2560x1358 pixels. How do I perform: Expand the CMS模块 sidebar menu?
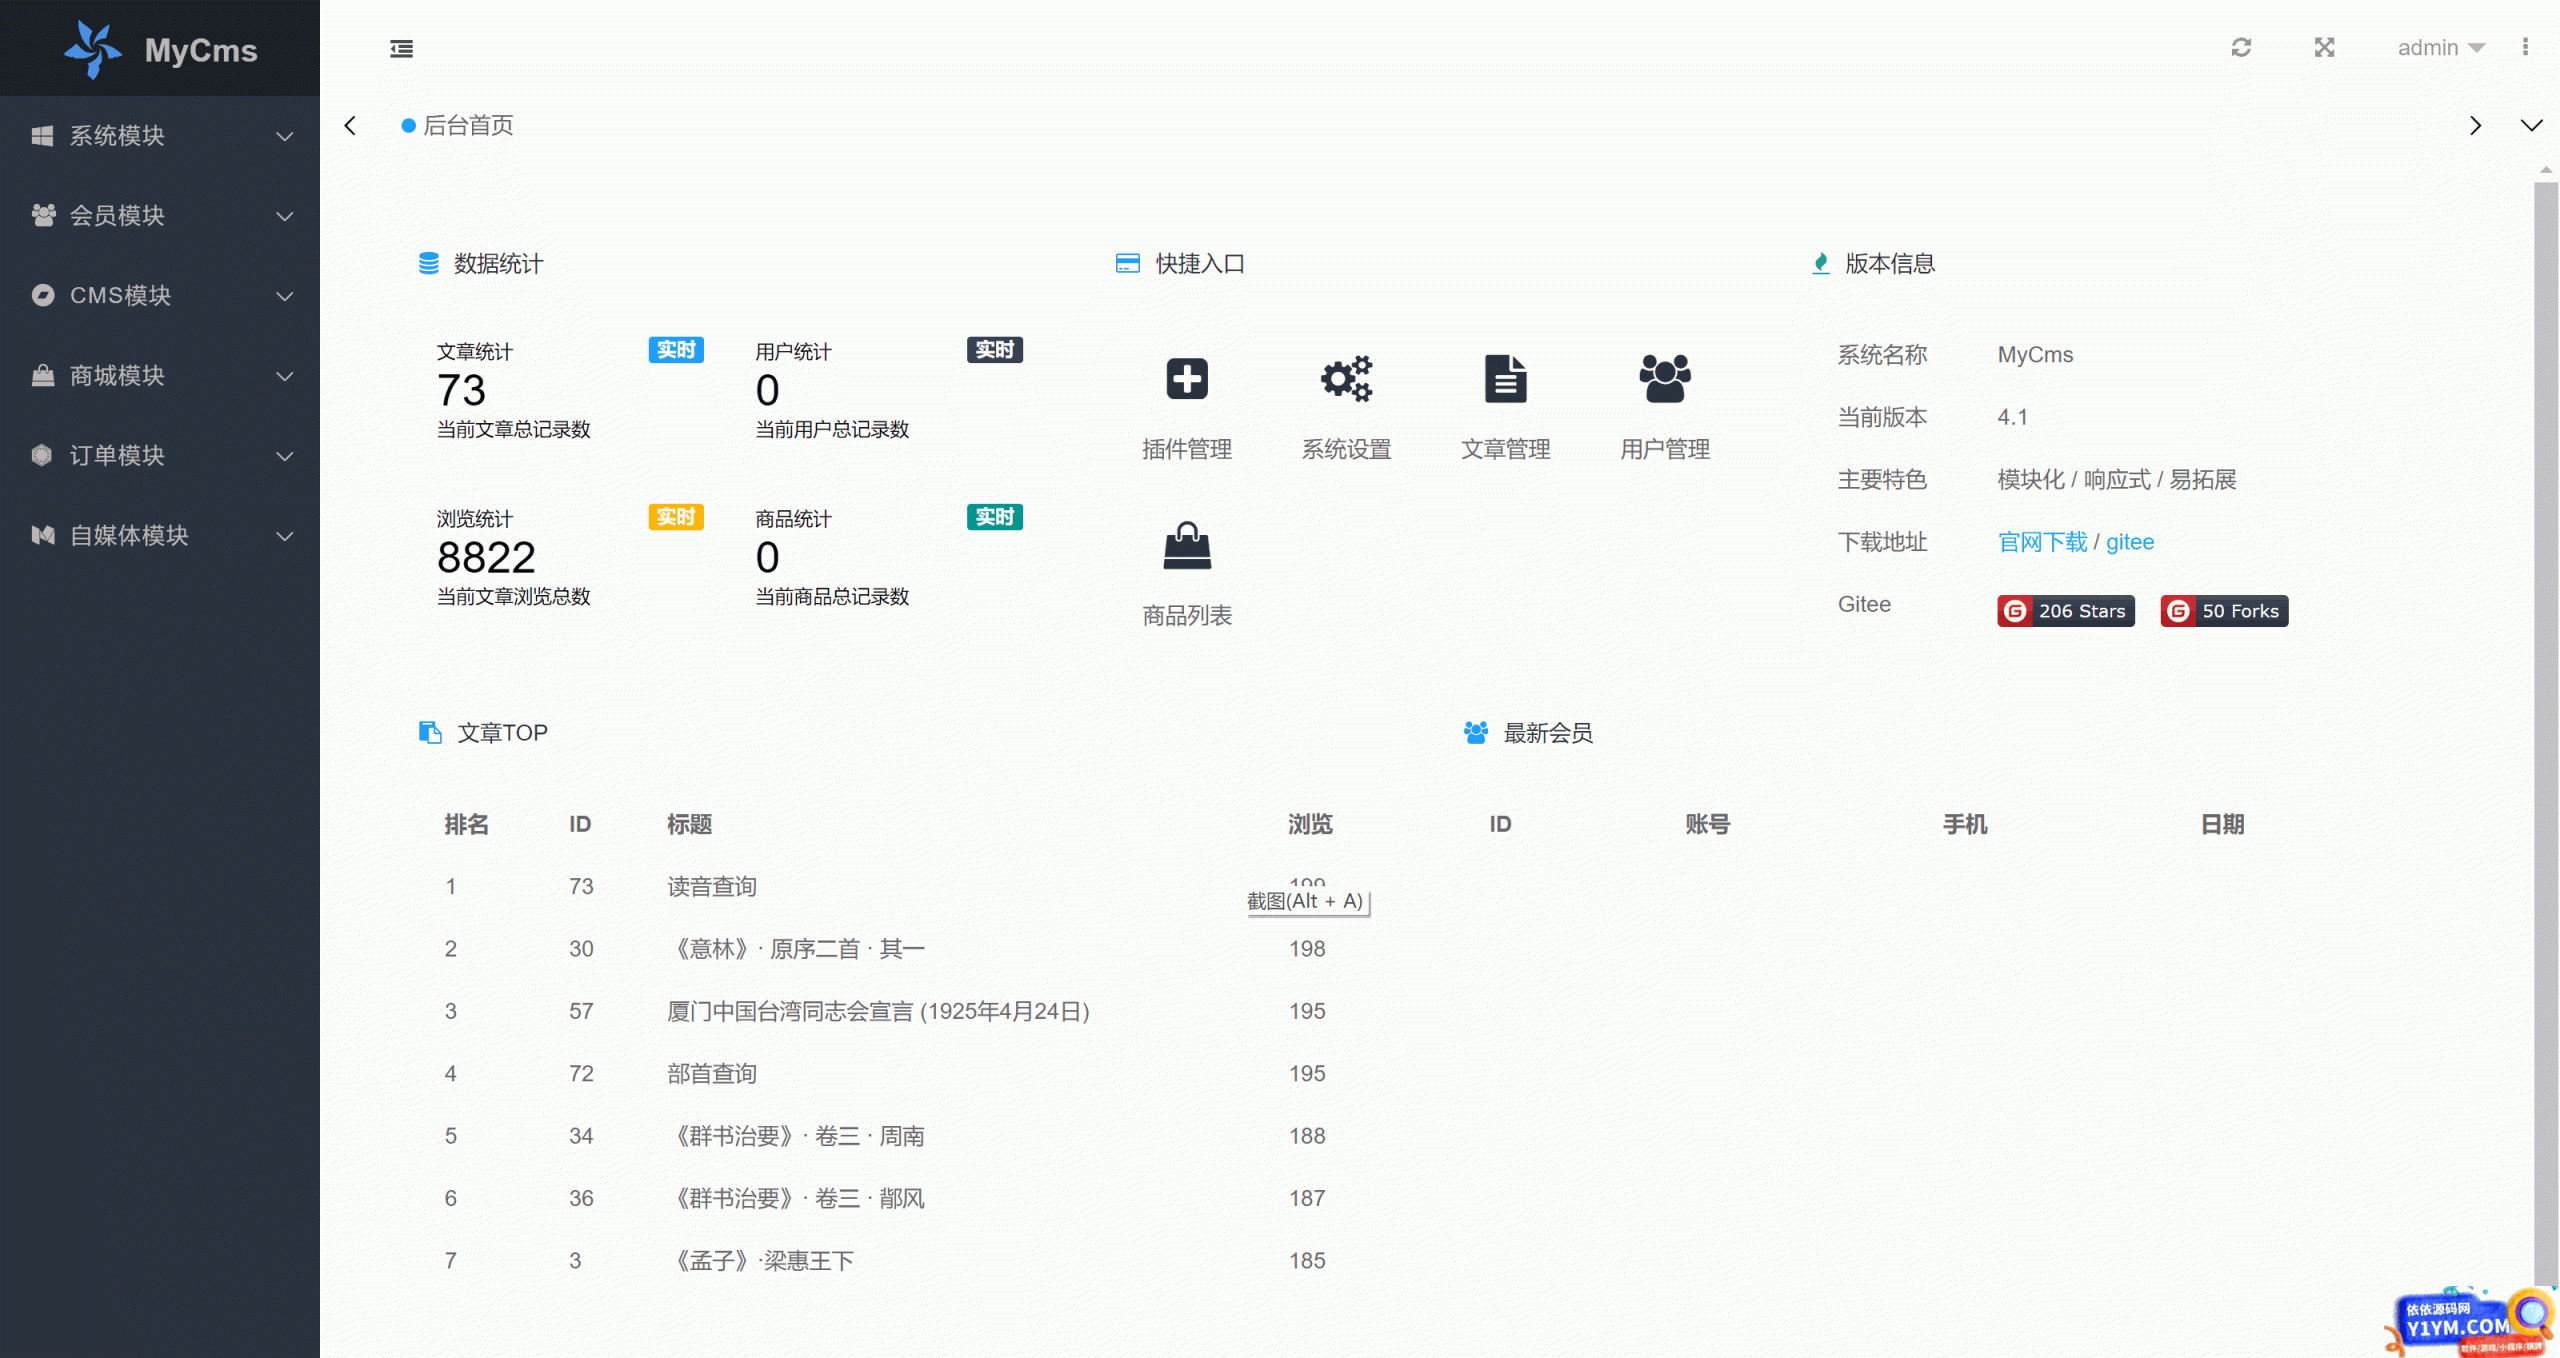tap(160, 295)
